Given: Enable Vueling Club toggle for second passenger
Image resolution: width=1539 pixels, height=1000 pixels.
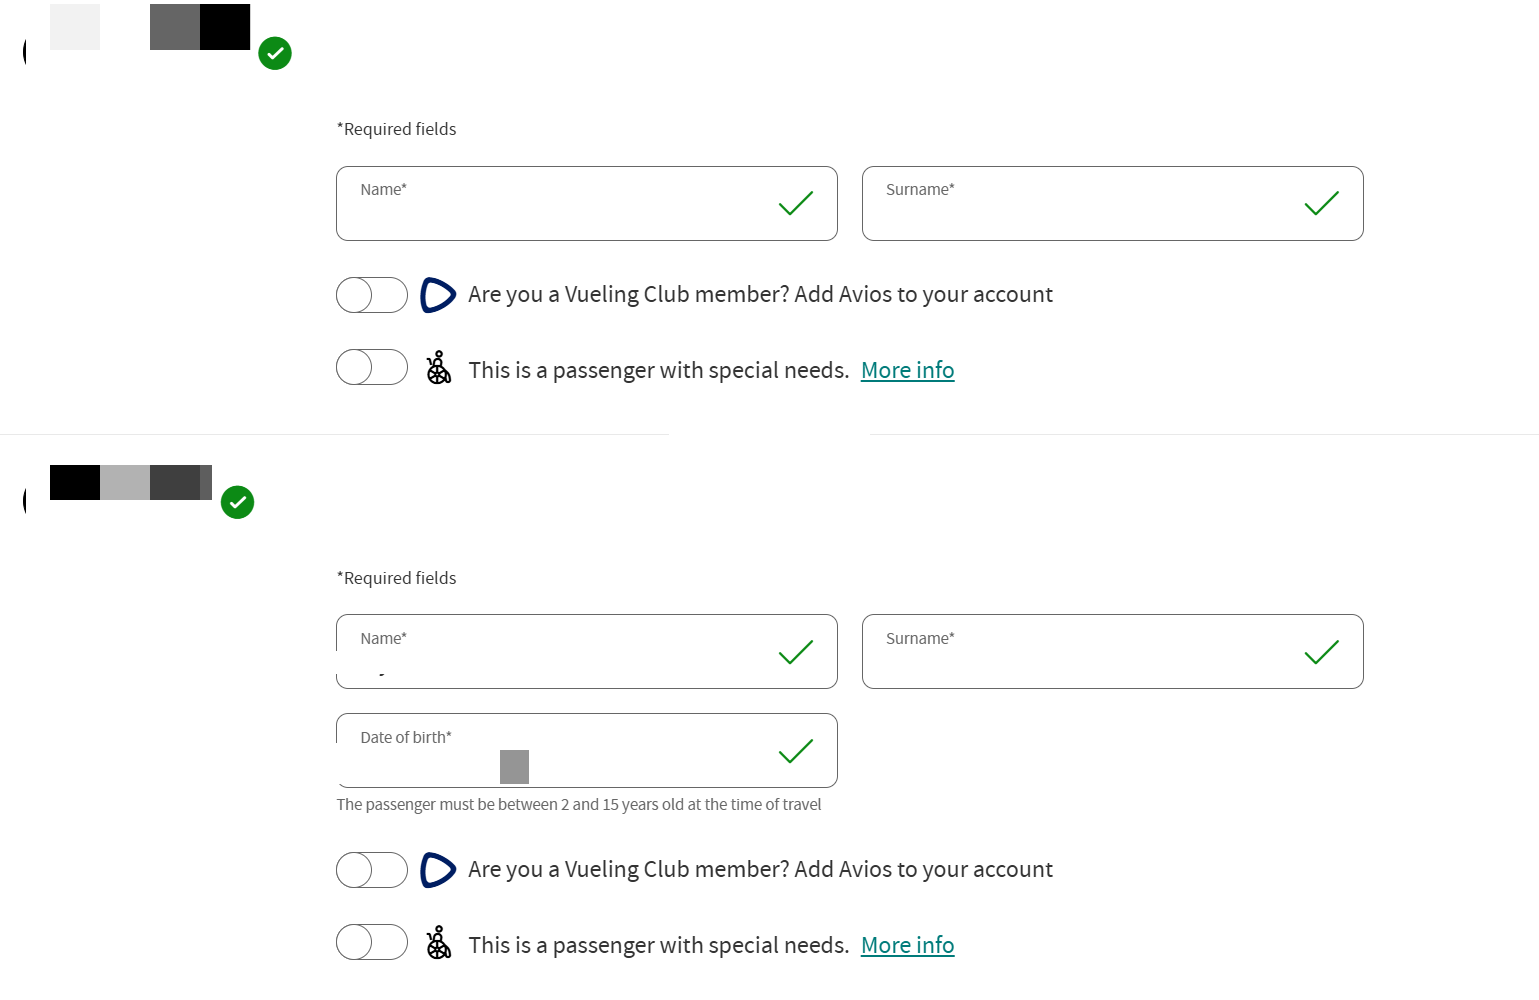Looking at the screenshot, I should coord(372,870).
